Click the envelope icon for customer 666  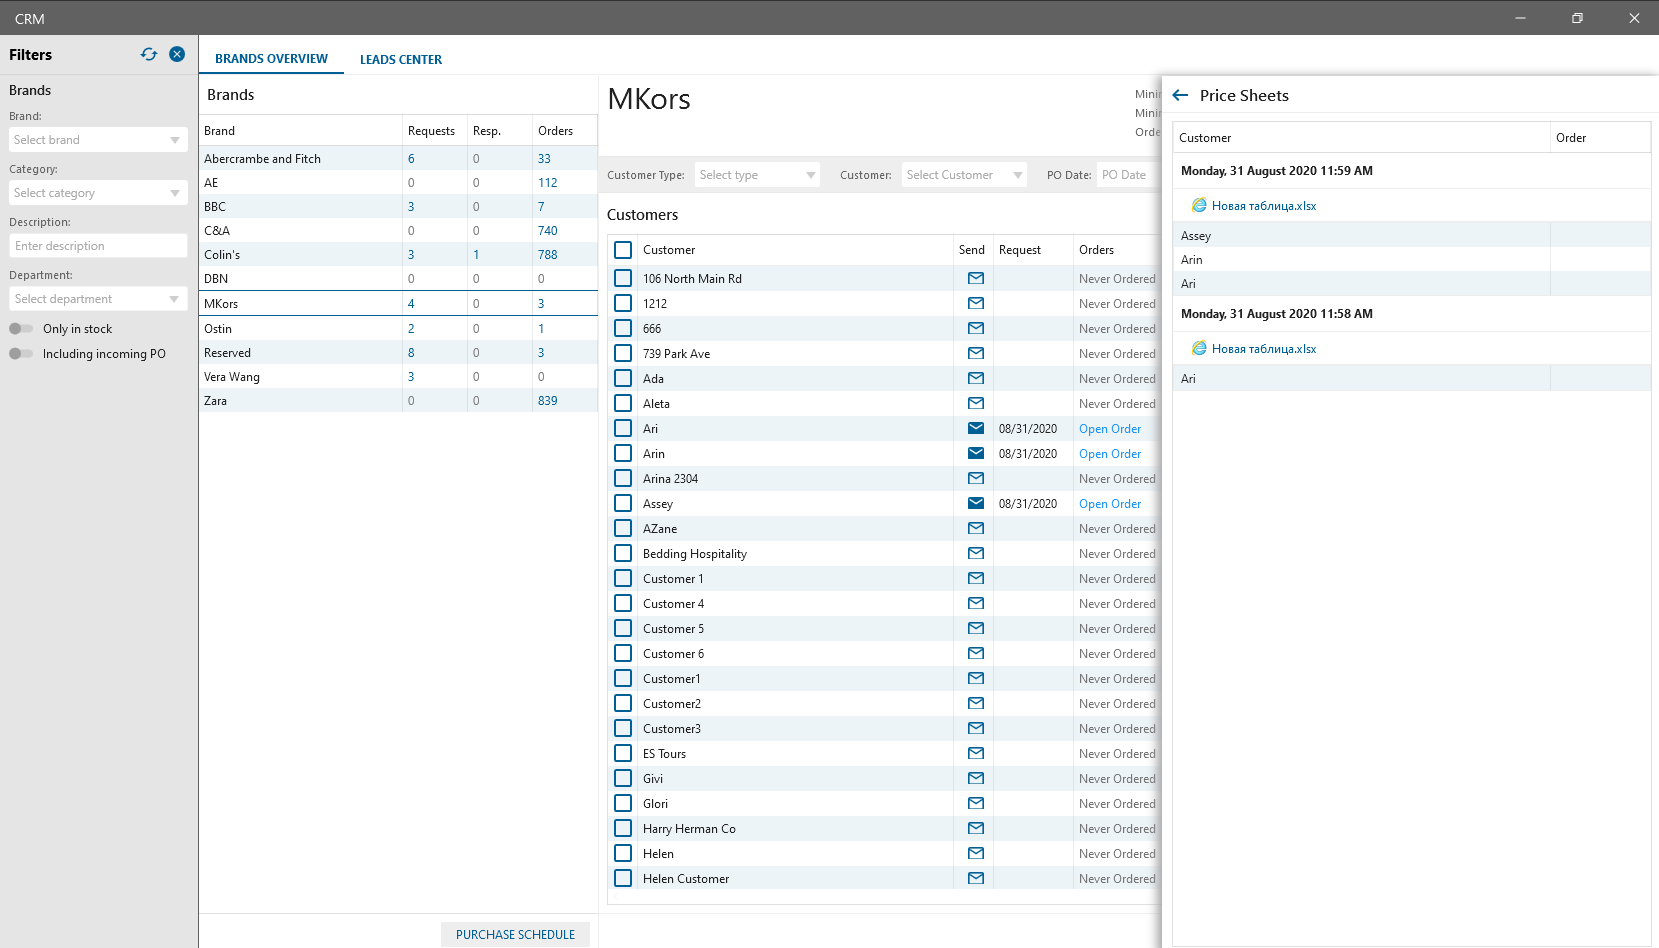[976, 328]
